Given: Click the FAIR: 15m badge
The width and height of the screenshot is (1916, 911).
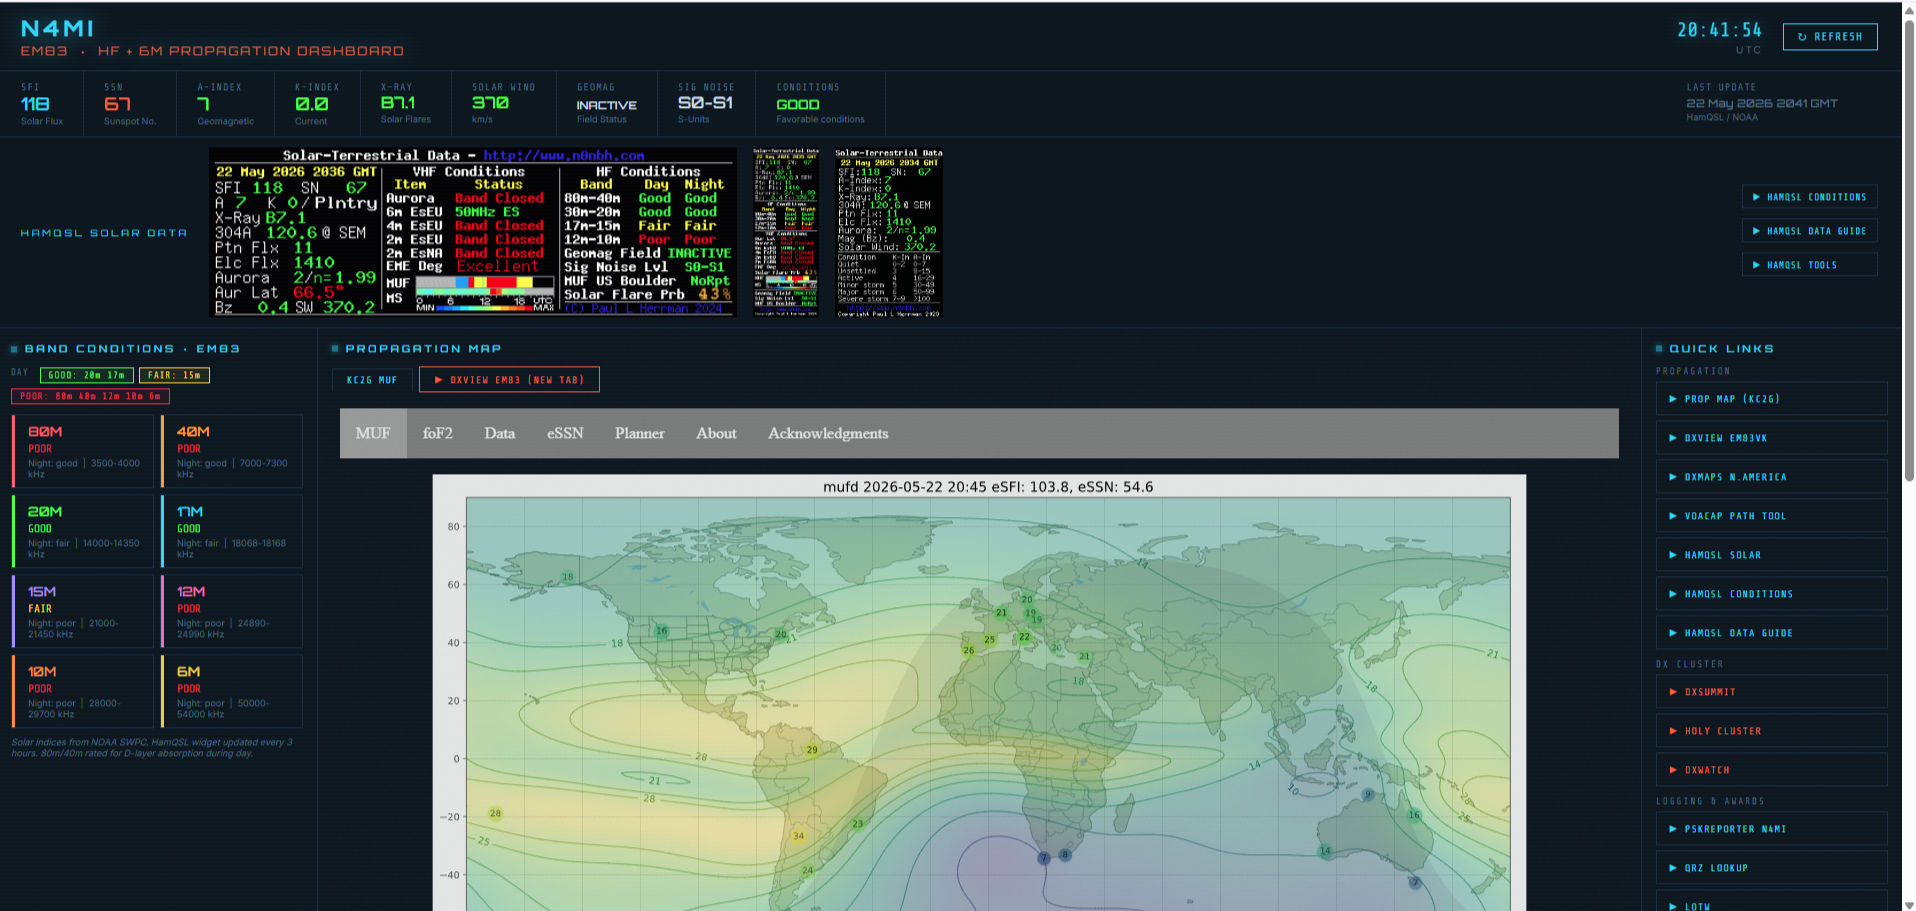Looking at the screenshot, I should (x=174, y=375).
